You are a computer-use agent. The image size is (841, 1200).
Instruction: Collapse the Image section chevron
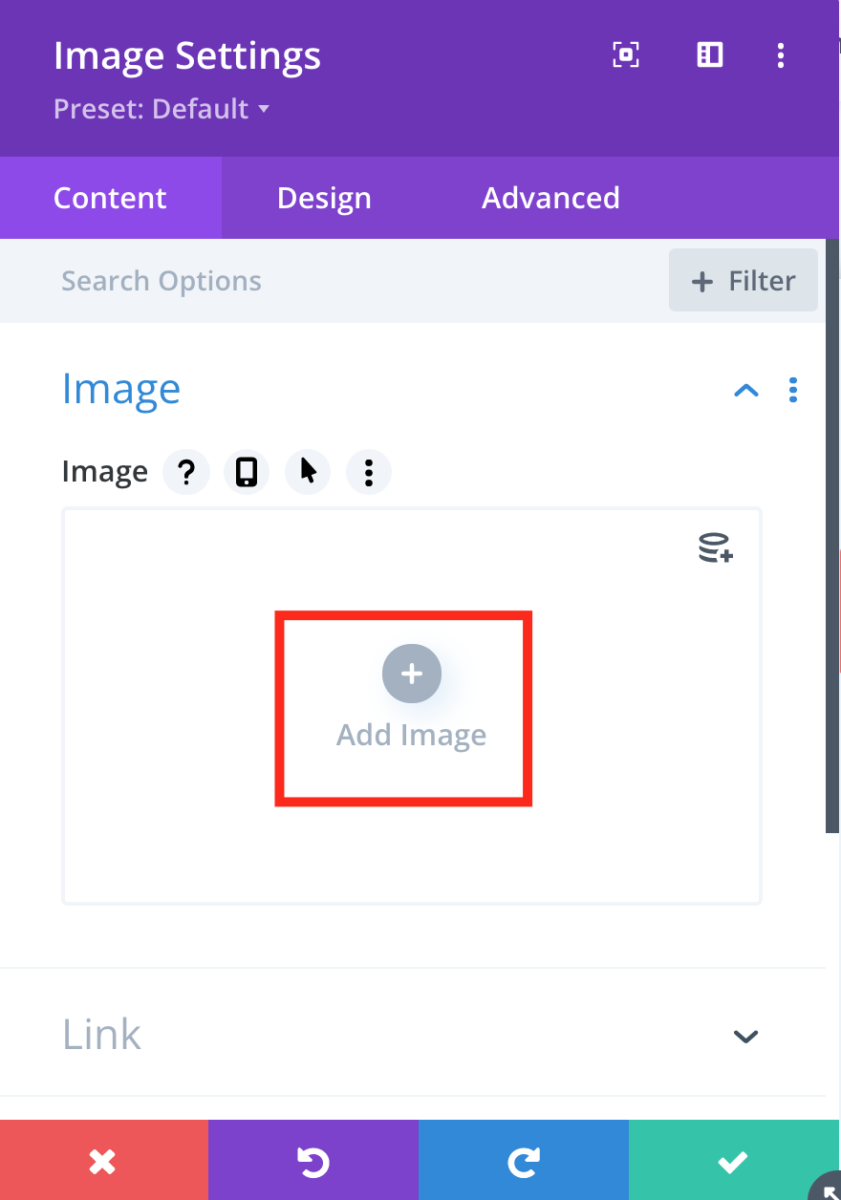coord(746,390)
